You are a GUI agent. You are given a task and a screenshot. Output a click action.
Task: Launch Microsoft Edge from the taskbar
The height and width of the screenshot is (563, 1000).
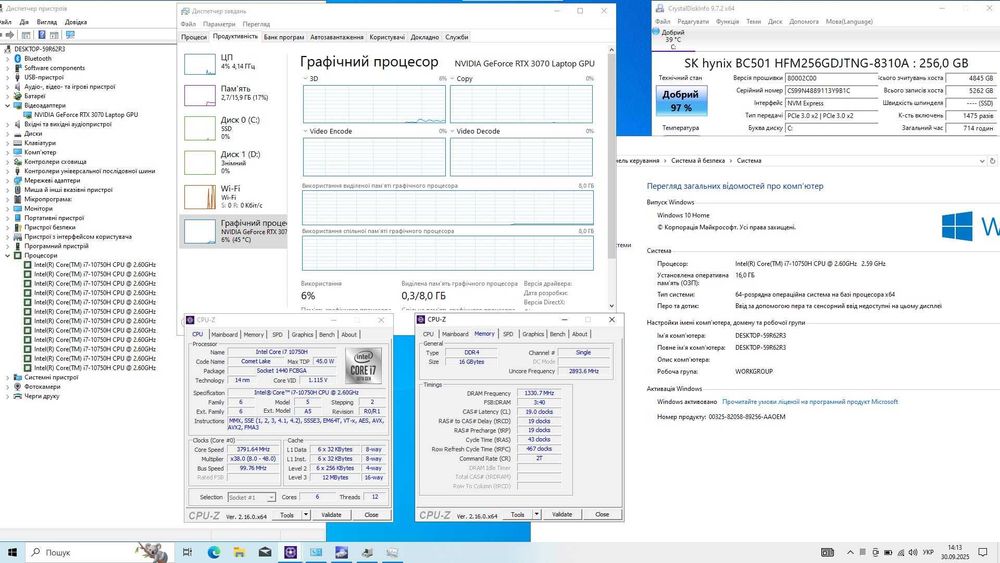click(214, 552)
